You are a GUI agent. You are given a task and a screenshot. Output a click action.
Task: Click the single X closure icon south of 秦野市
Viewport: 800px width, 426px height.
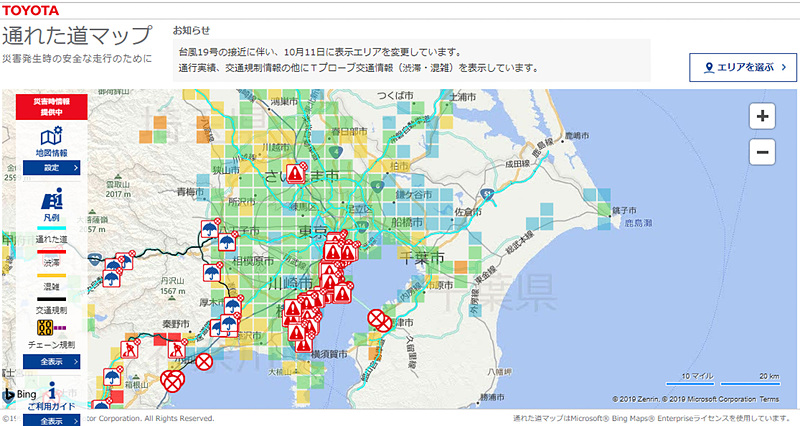point(204,362)
